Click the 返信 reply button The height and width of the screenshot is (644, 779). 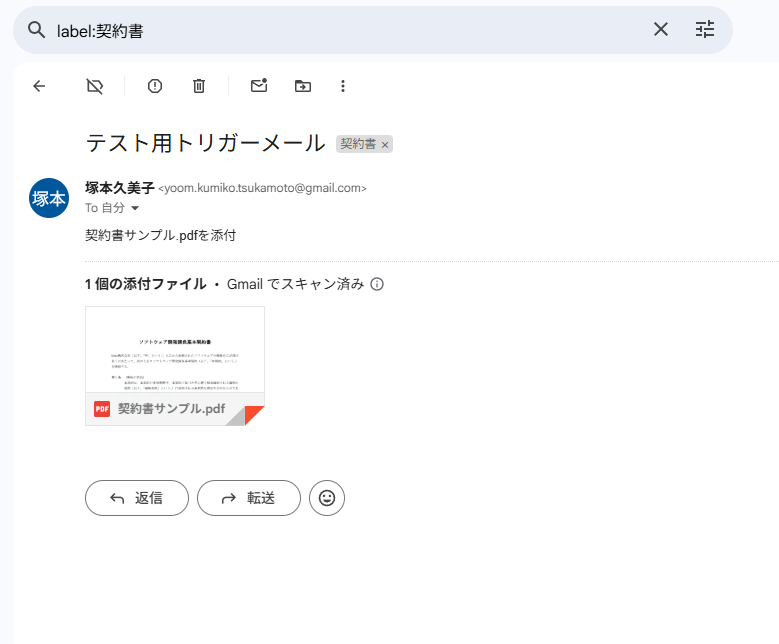137,498
